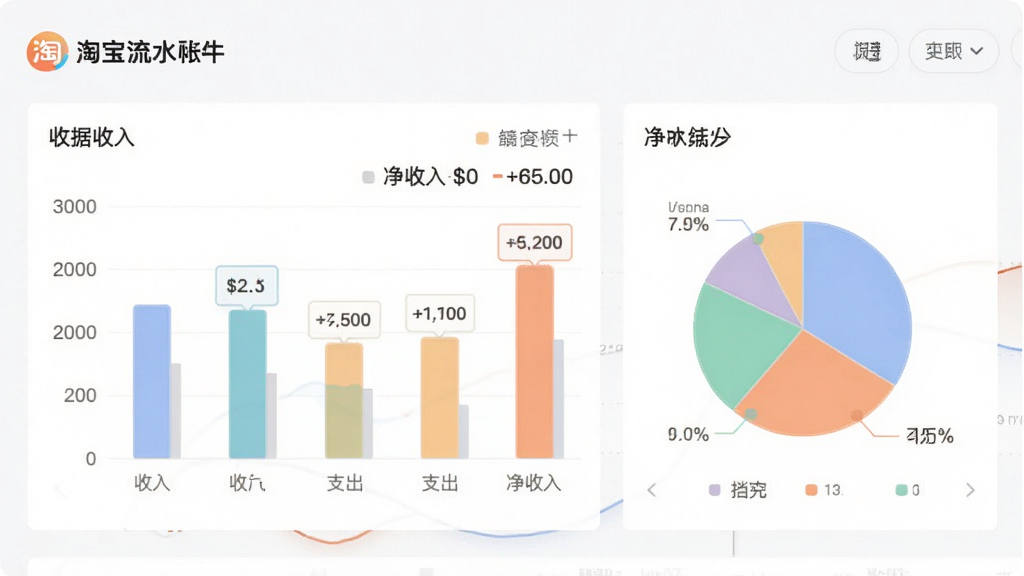Image resolution: width=1024 pixels, height=576 pixels.
Task: Click the orange 13 legend item
Action: pos(824,490)
